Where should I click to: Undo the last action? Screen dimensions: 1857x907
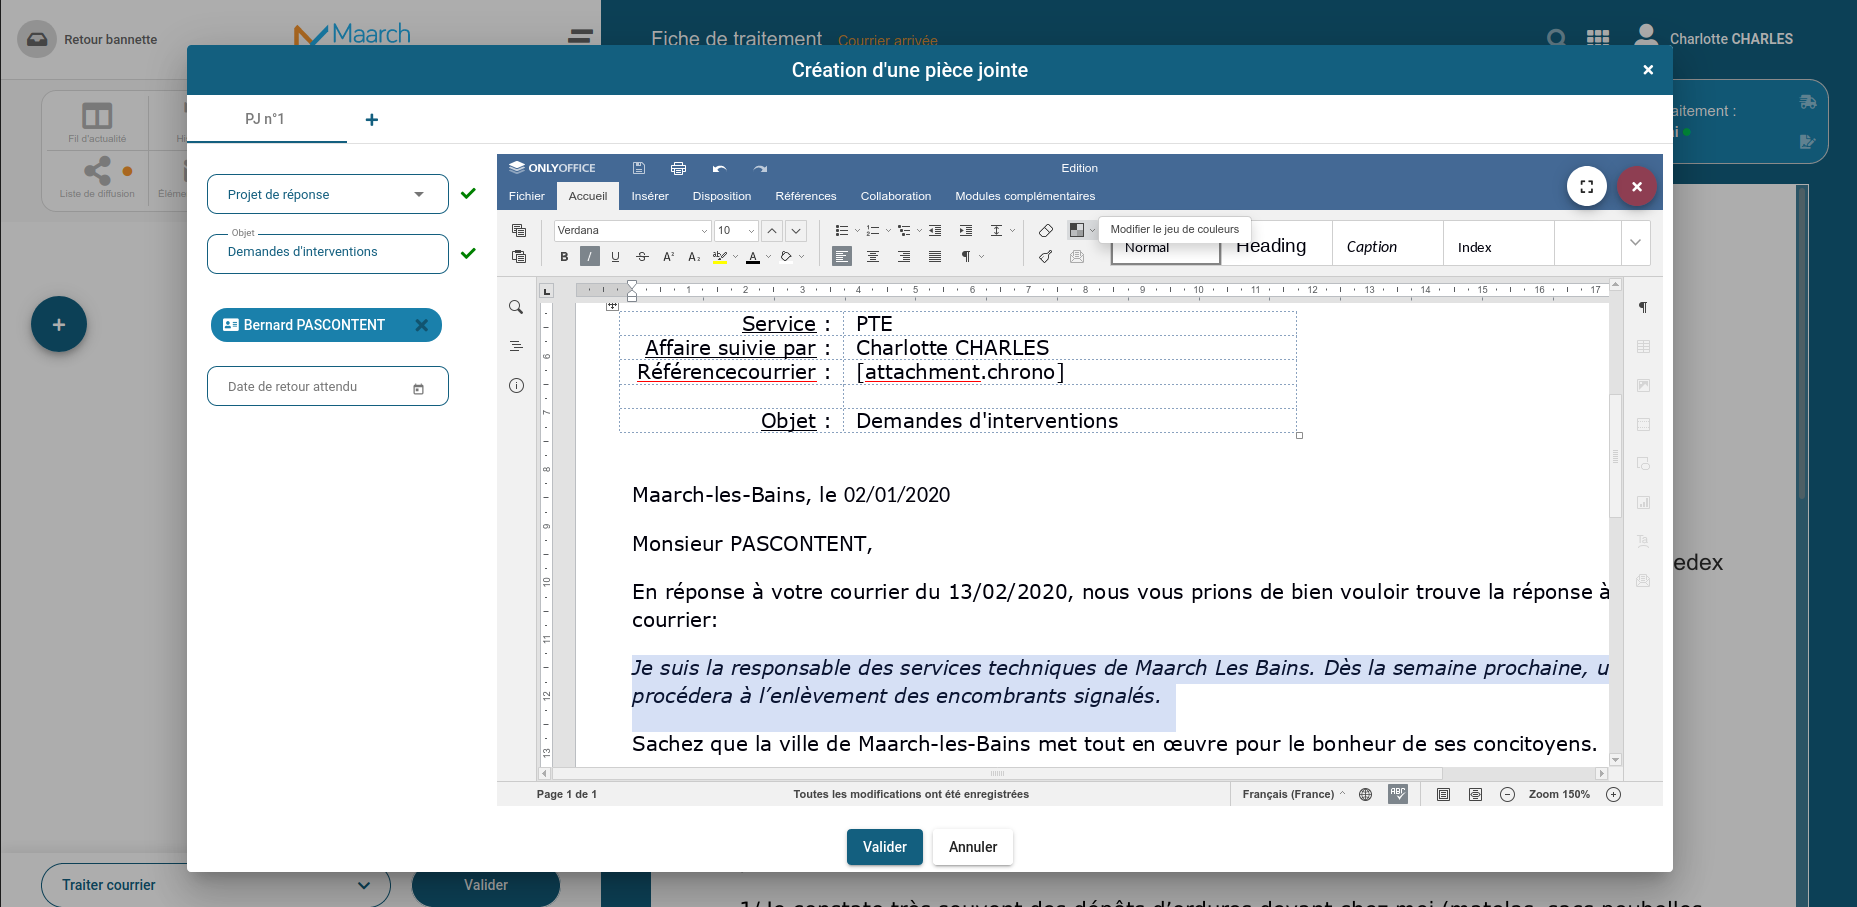(719, 168)
